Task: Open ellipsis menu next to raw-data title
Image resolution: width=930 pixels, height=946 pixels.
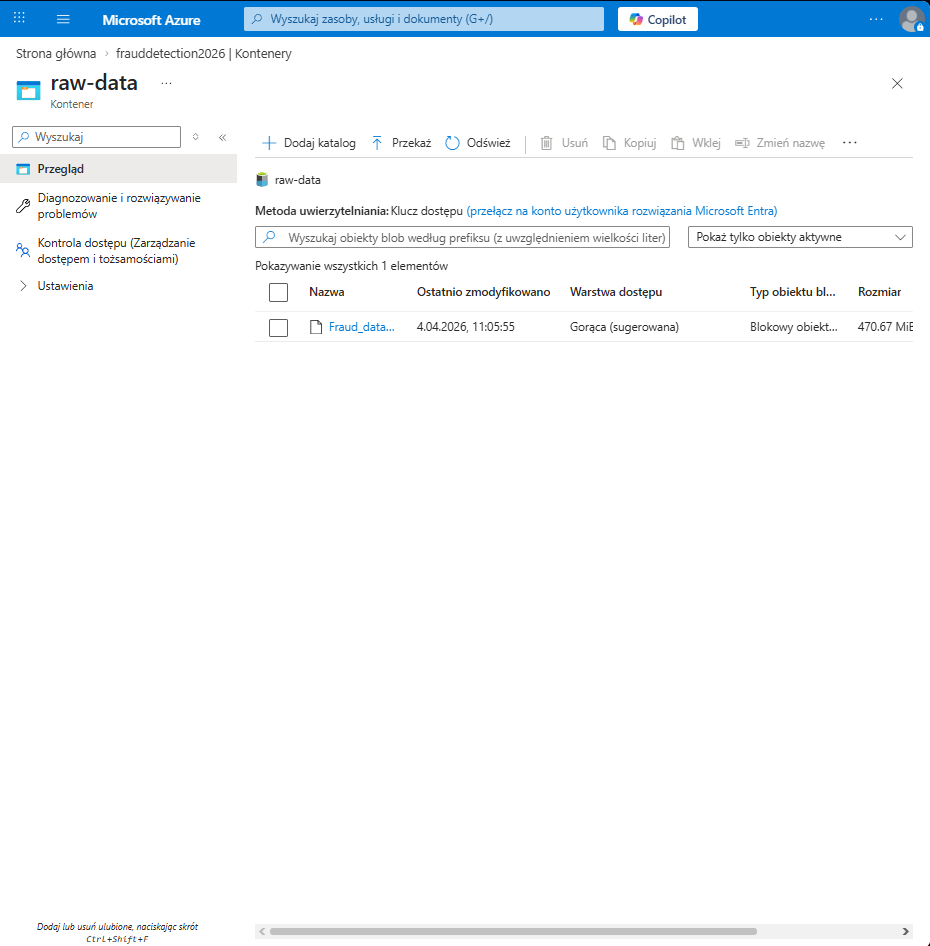Action: point(167,83)
